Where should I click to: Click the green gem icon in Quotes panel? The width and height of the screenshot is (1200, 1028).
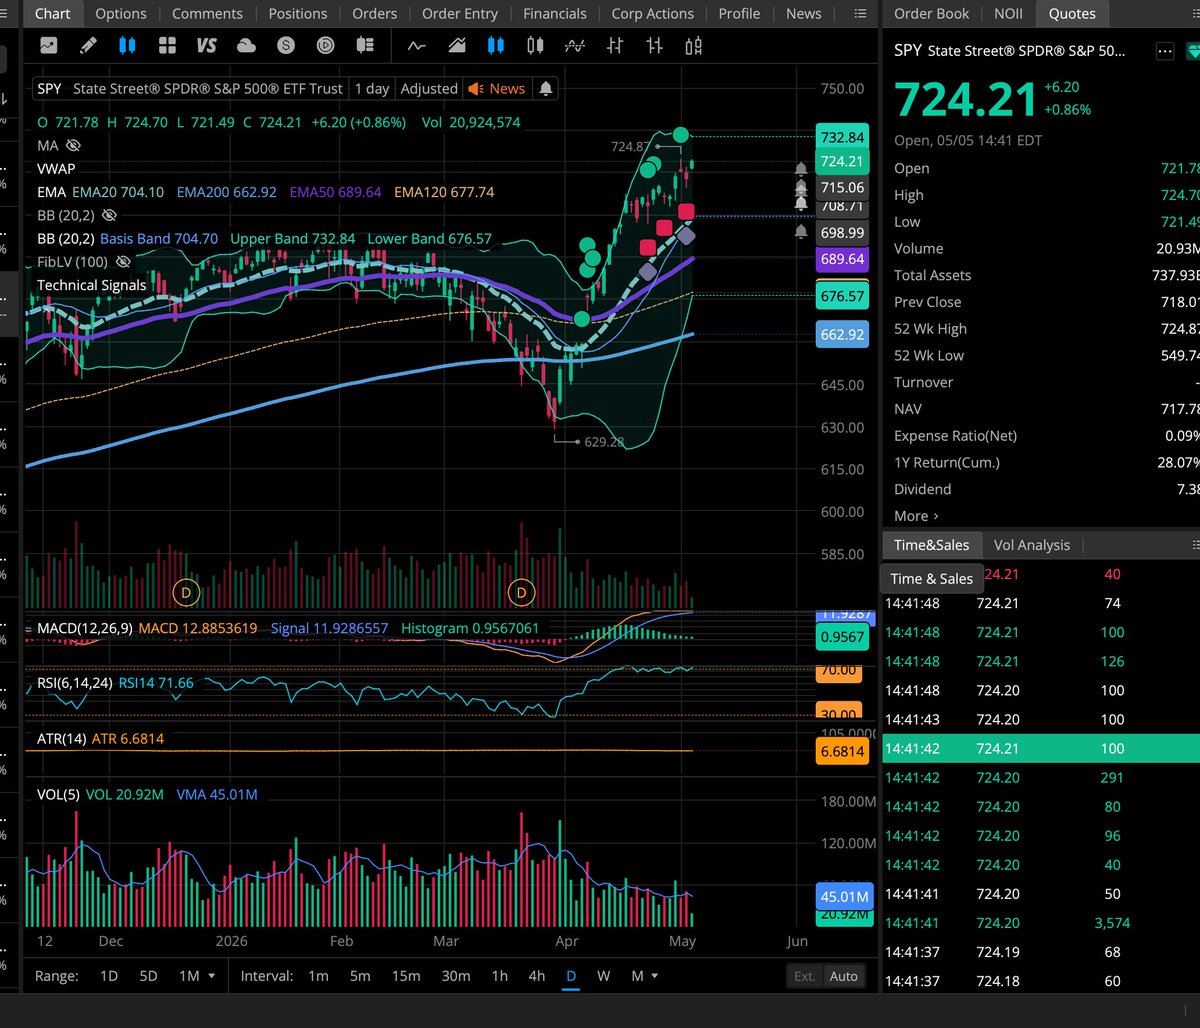(x=1194, y=51)
